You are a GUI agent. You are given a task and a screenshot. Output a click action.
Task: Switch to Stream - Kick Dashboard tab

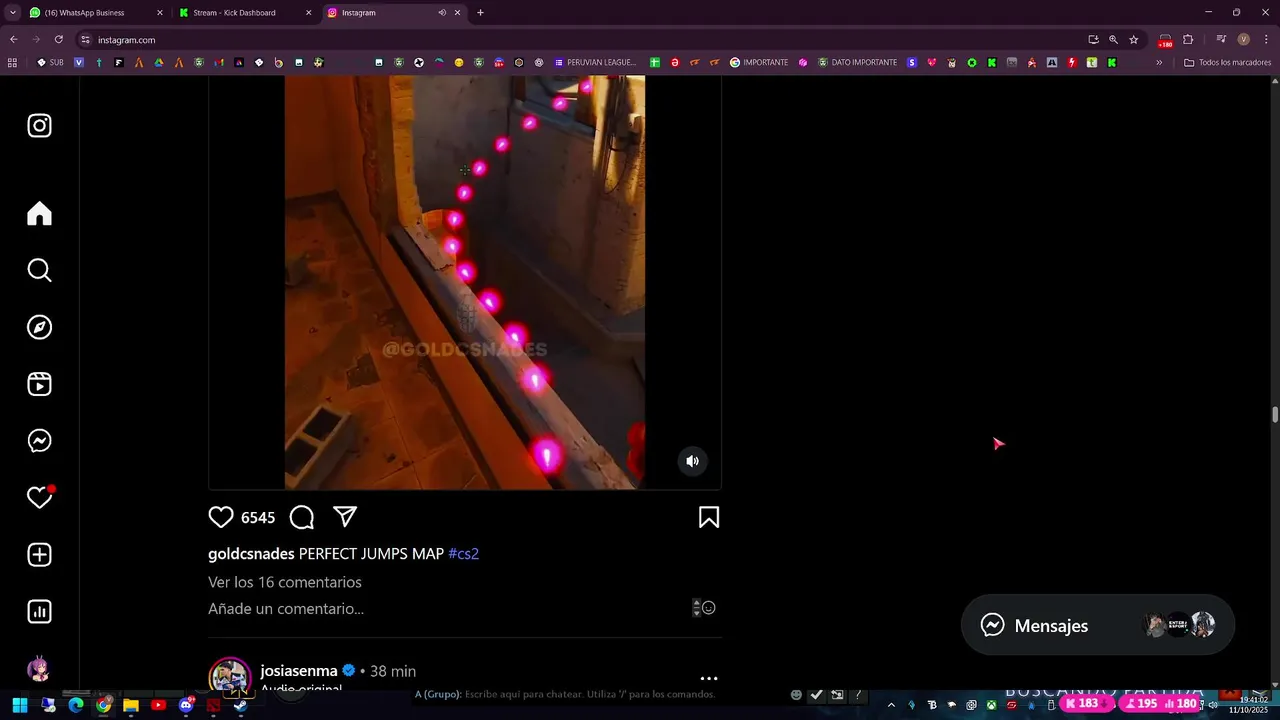(245, 13)
